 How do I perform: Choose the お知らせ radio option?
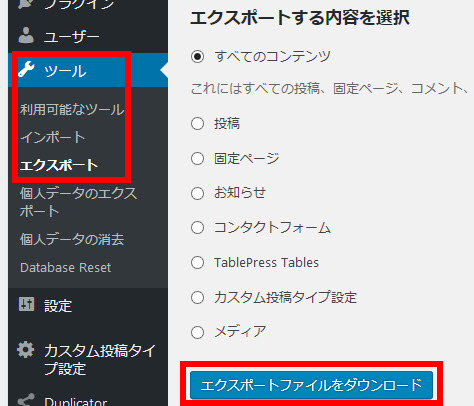pos(198,193)
